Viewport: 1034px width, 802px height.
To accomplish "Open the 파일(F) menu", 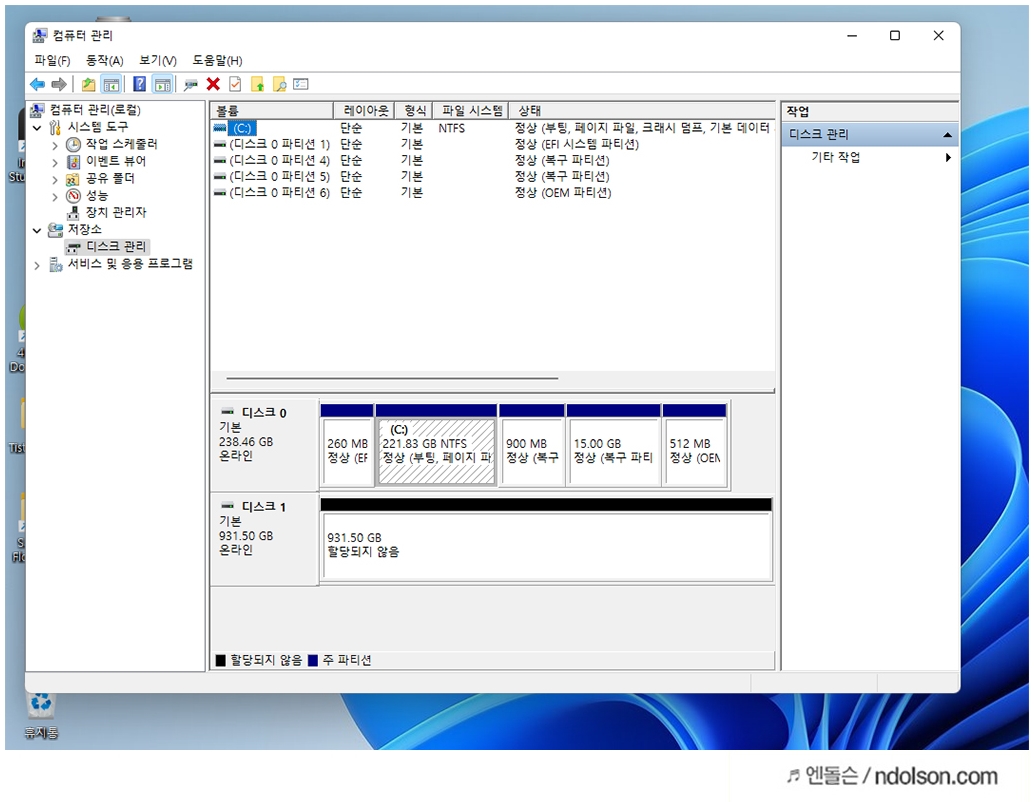I will pyautogui.click(x=52, y=61).
